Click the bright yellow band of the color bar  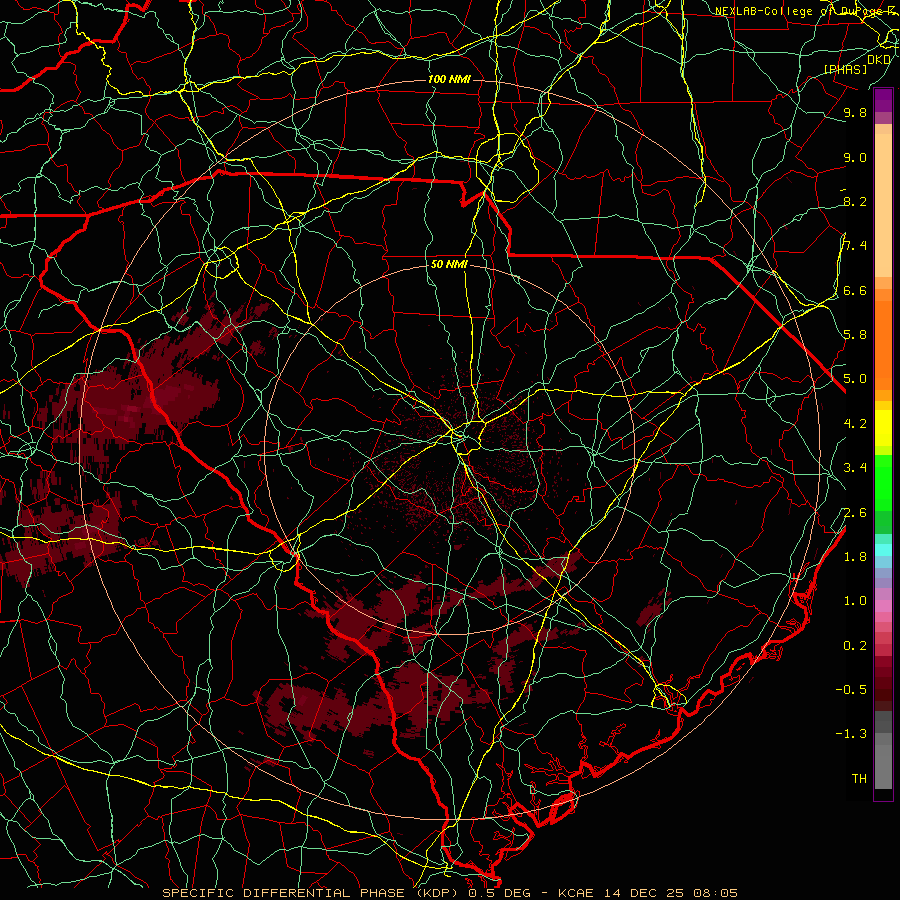pyautogui.click(x=883, y=428)
